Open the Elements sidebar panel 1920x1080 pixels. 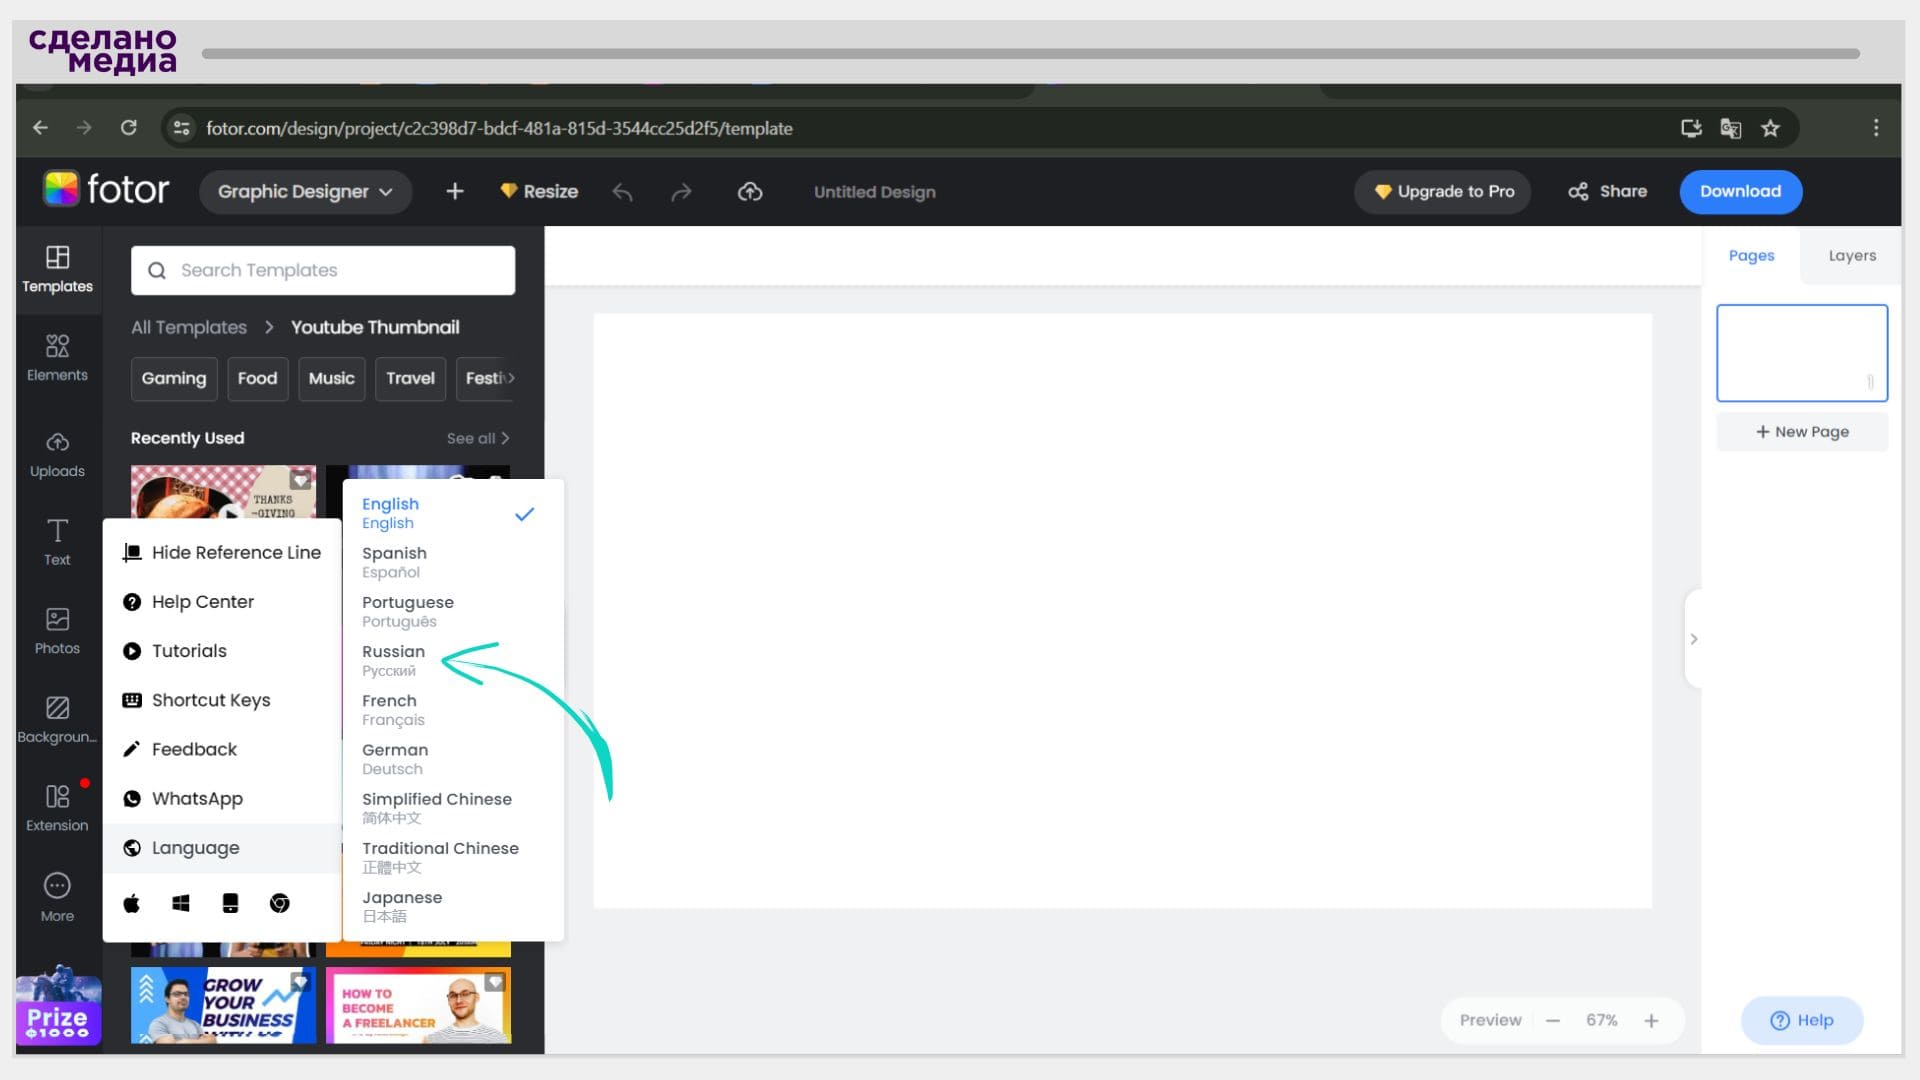point(57,358)
